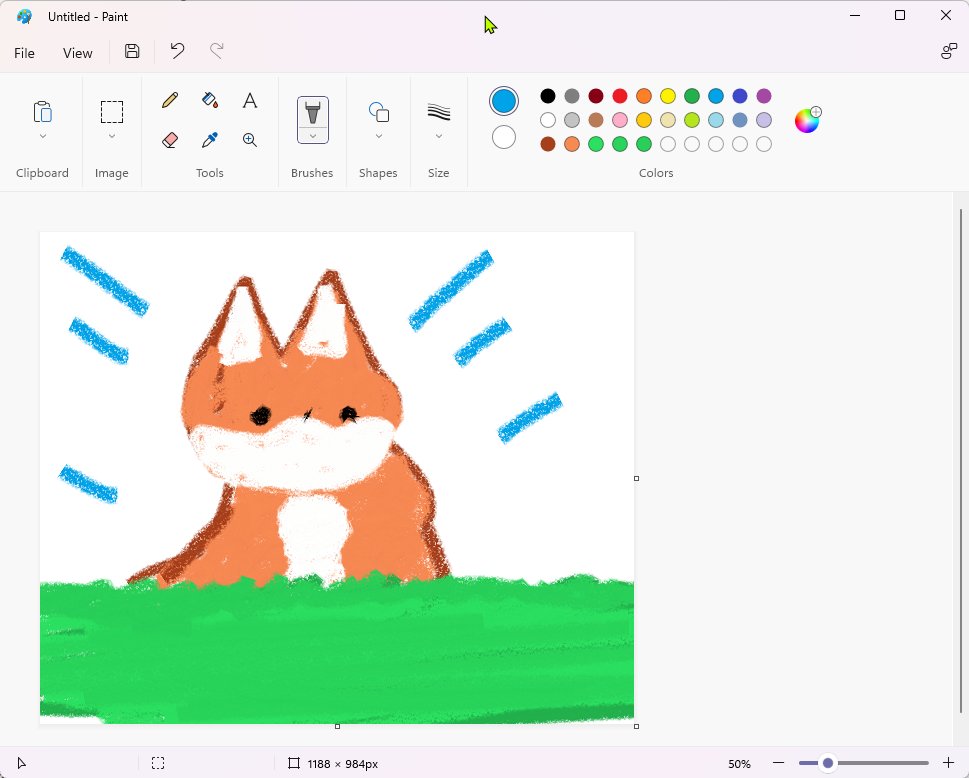Click the rectangular Select tool icon

tap(112, 112)
